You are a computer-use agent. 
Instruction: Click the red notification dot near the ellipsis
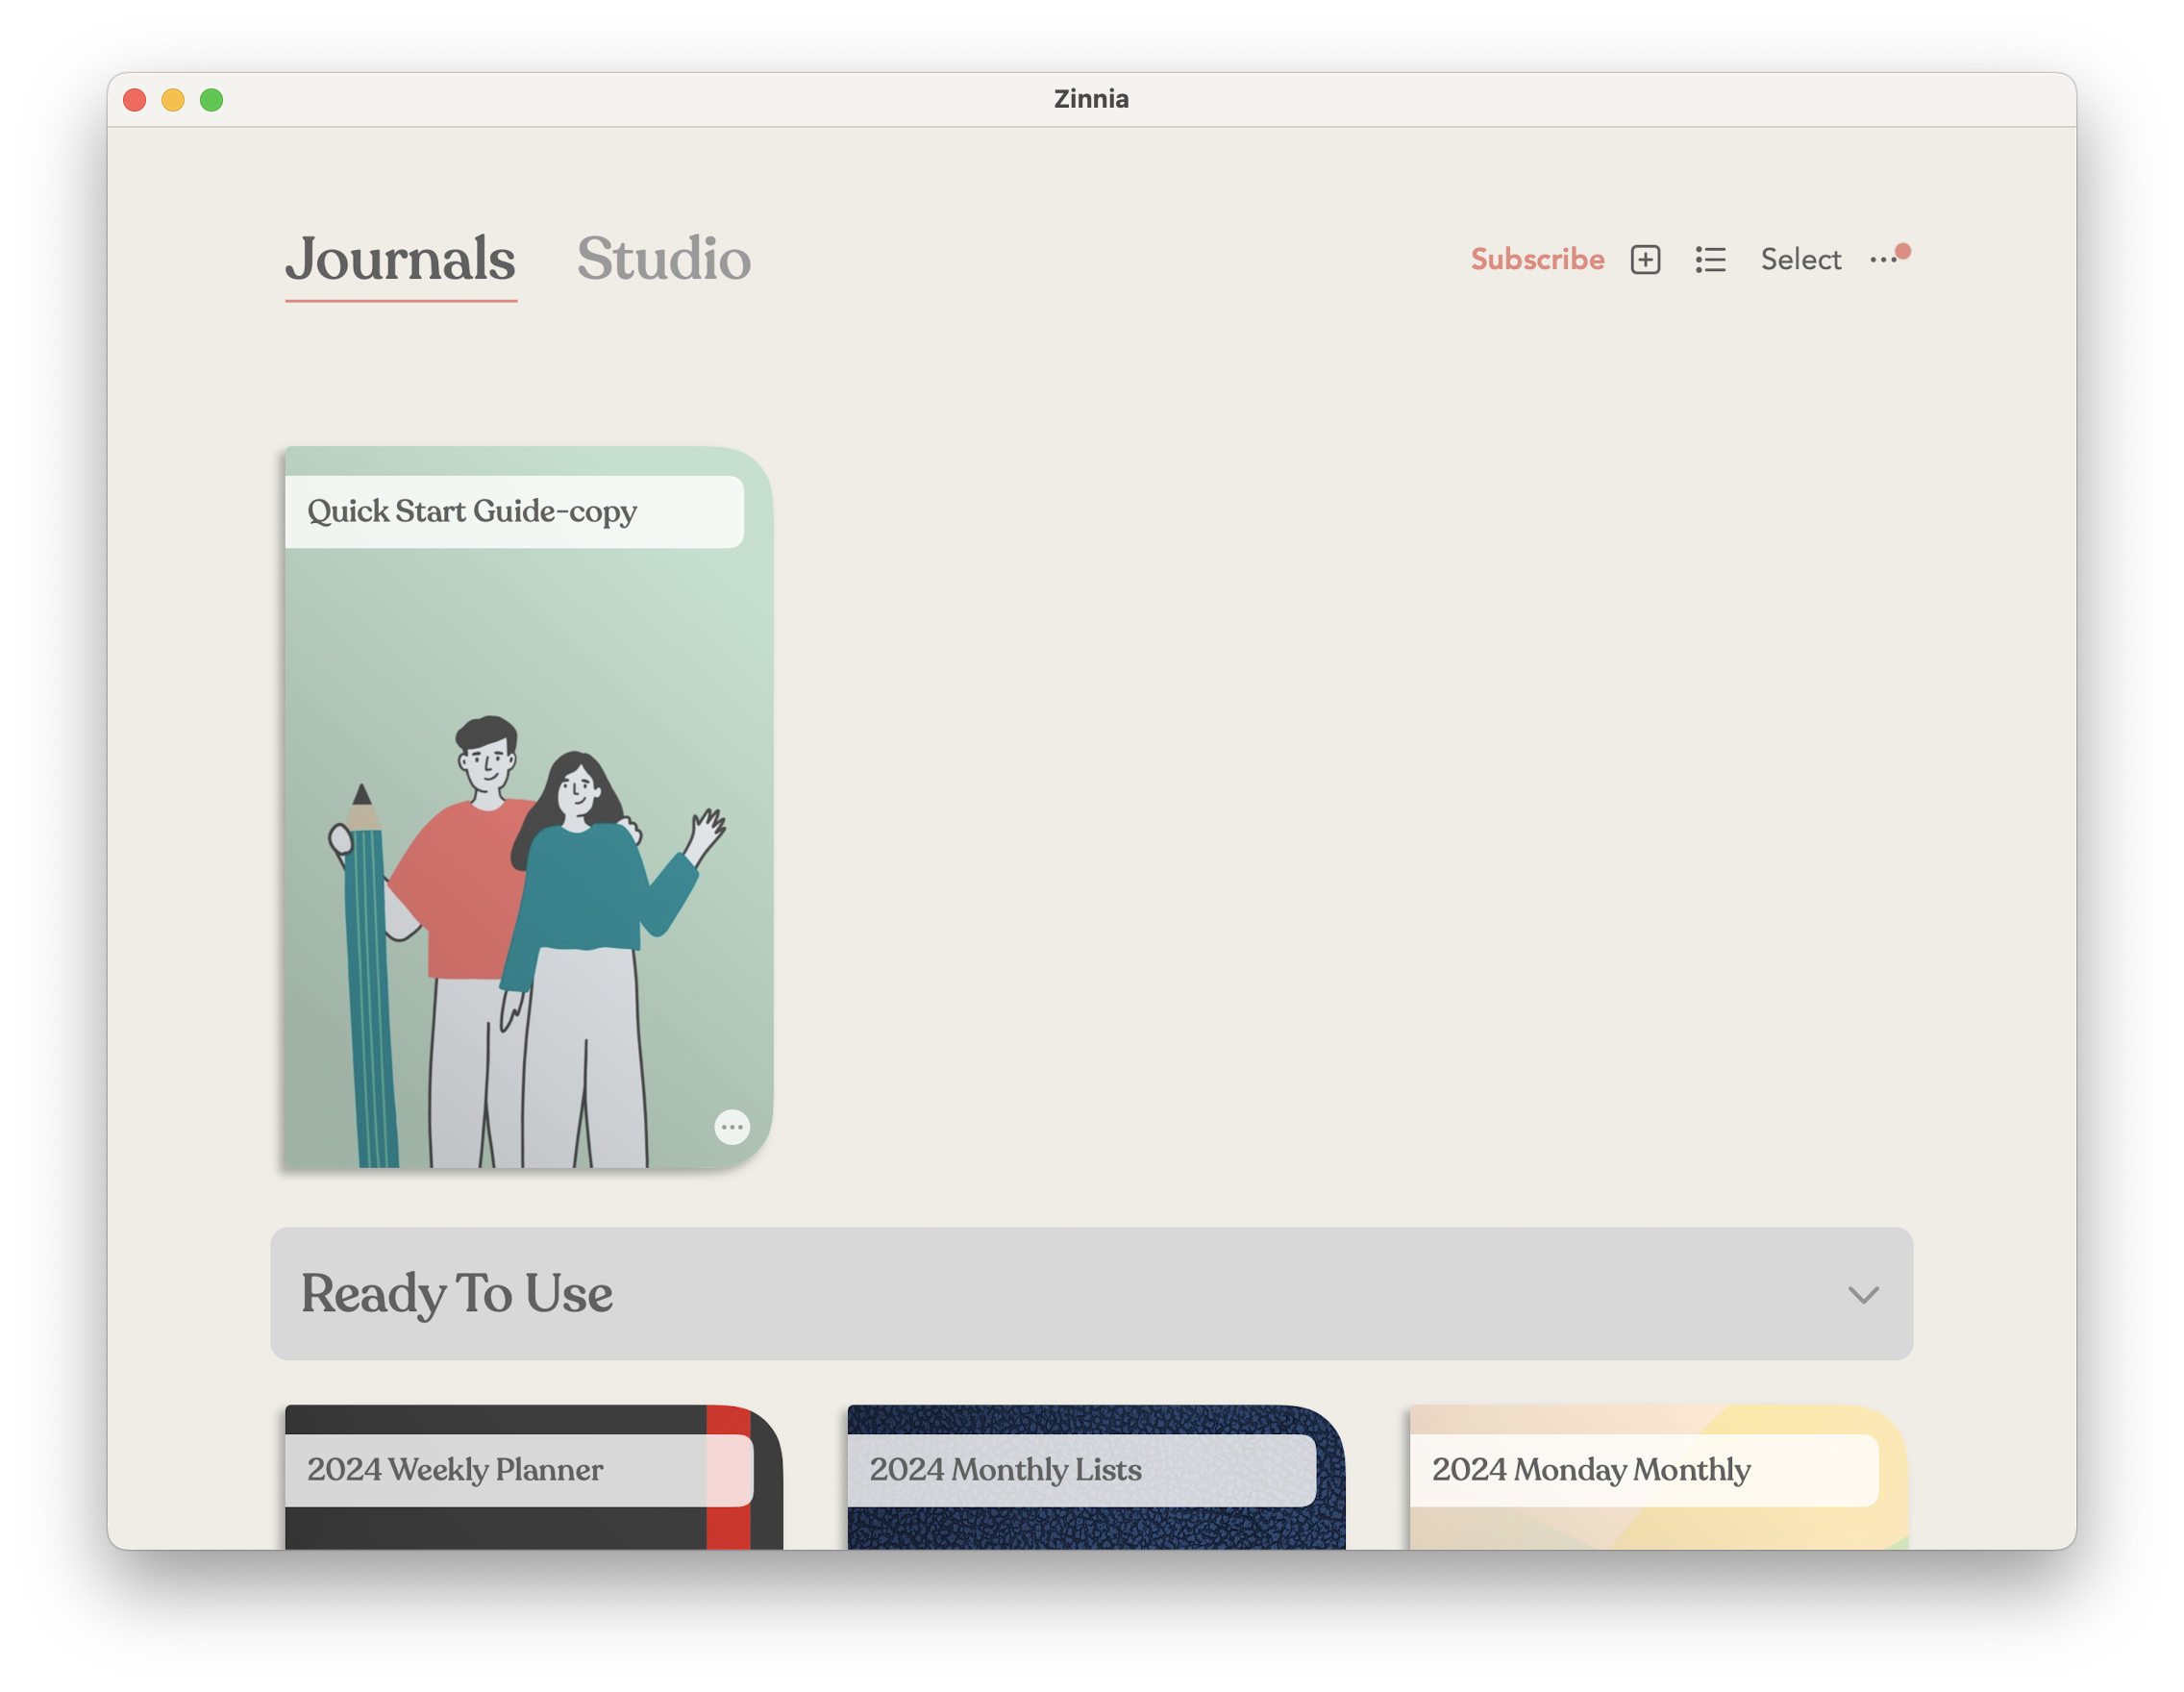pyautogui.click(x=1904, y=249)
